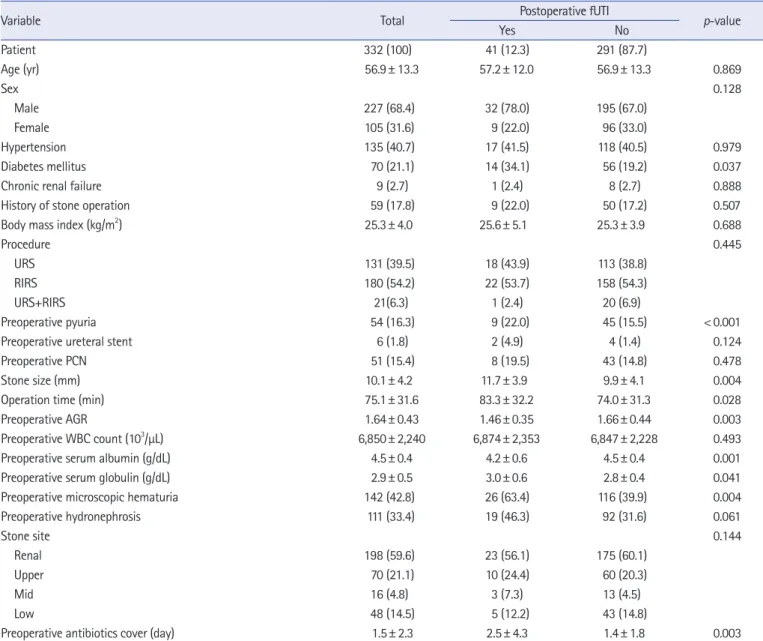763x641 pixels.
Task: Select the '6,850 ± 2,240' WBC total
Action: tap(392, 439)
